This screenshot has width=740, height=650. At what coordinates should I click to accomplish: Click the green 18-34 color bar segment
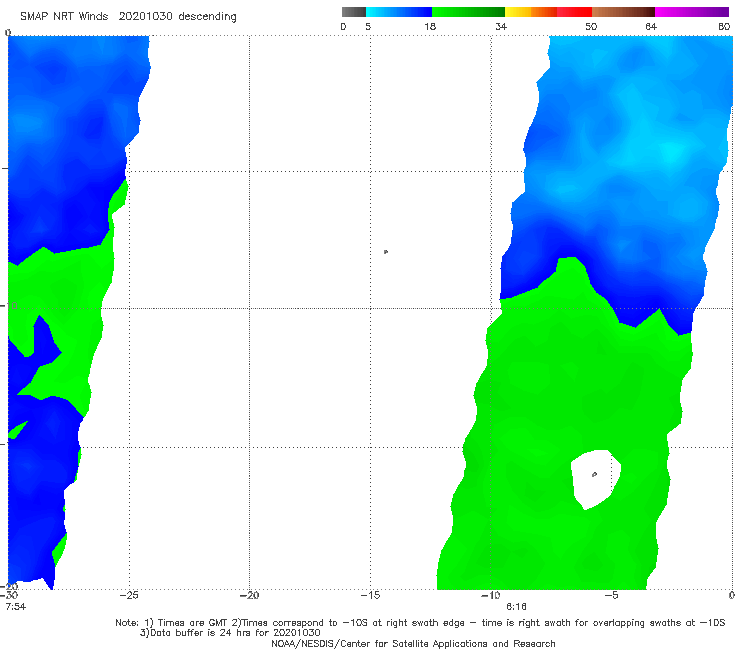pyautogui.click(x=468, y=12)
